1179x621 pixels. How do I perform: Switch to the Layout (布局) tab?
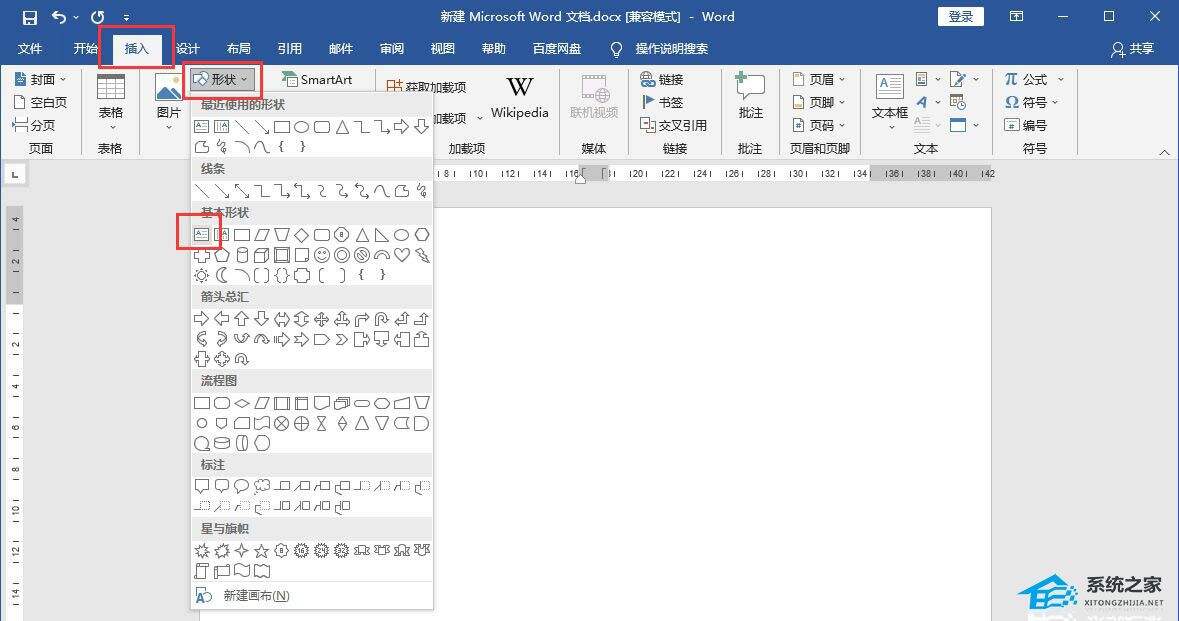point(238,48)
